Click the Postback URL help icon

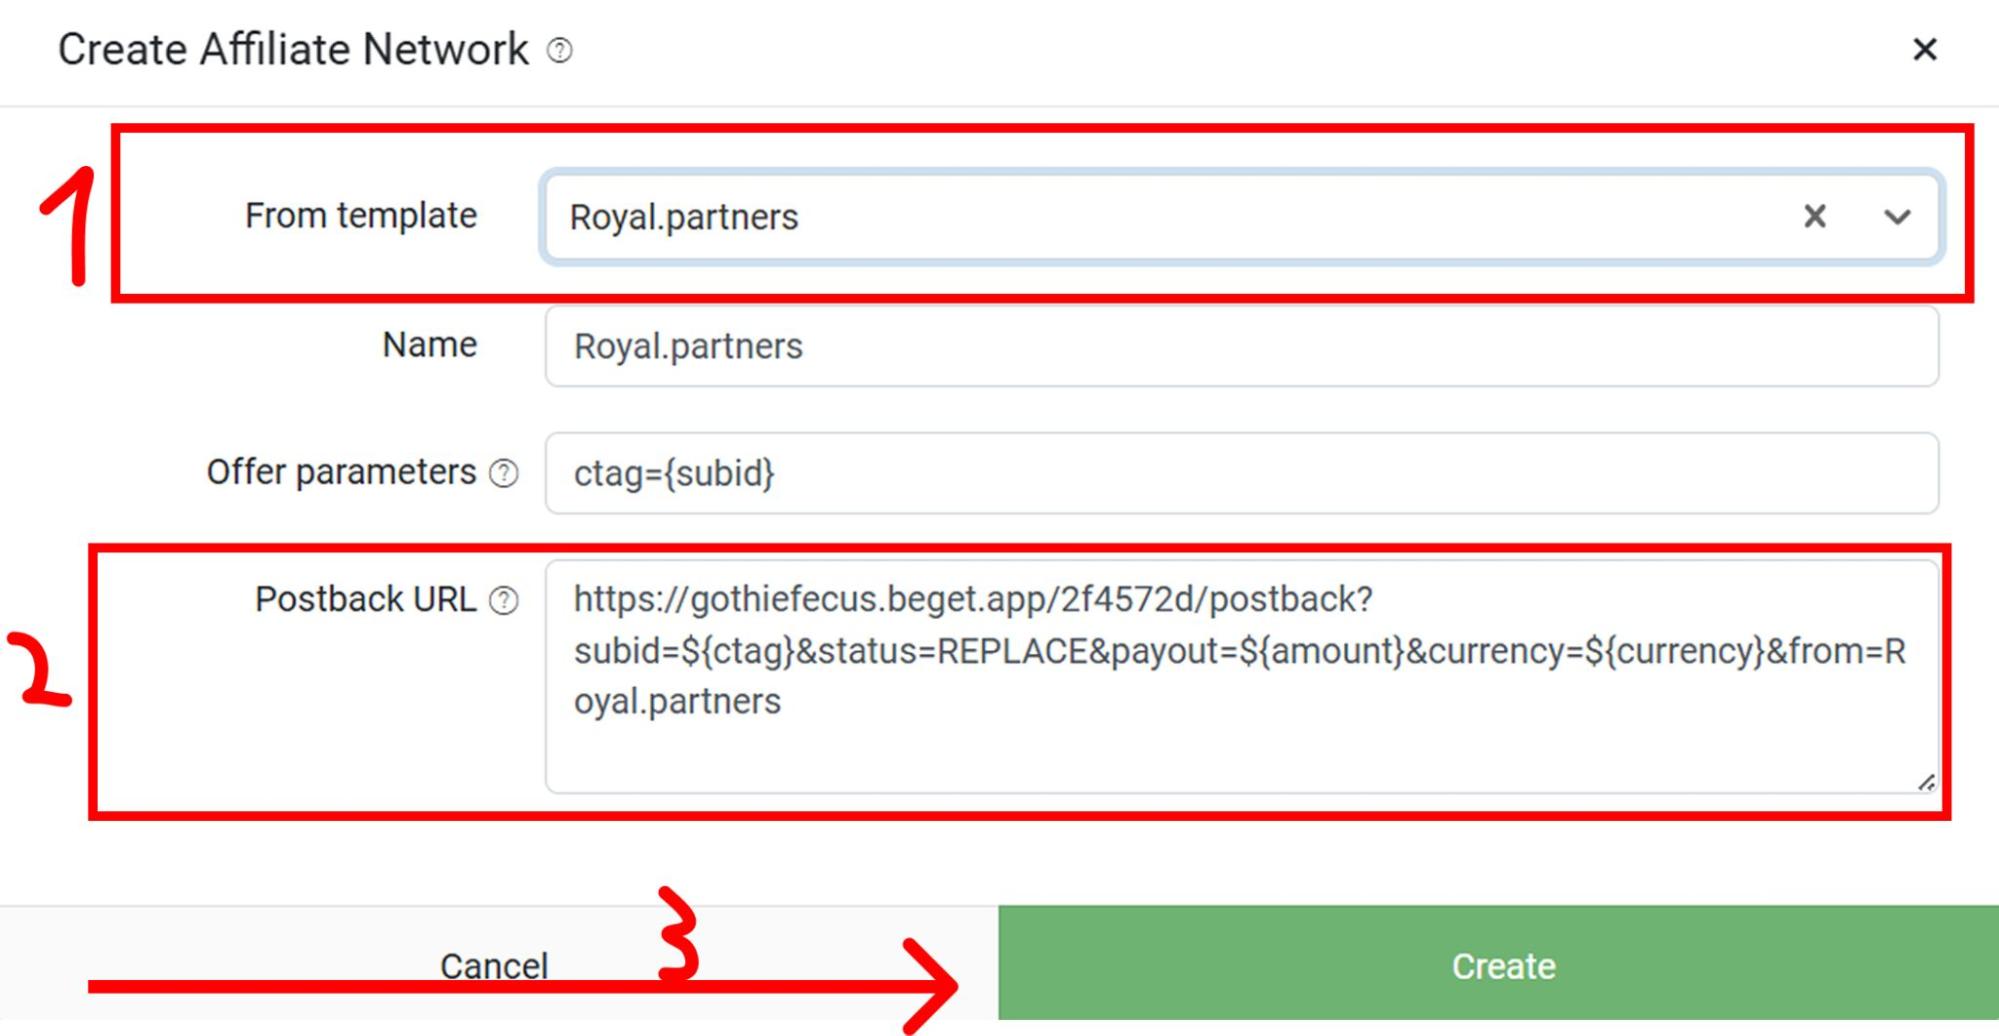[x=504, y=600]
